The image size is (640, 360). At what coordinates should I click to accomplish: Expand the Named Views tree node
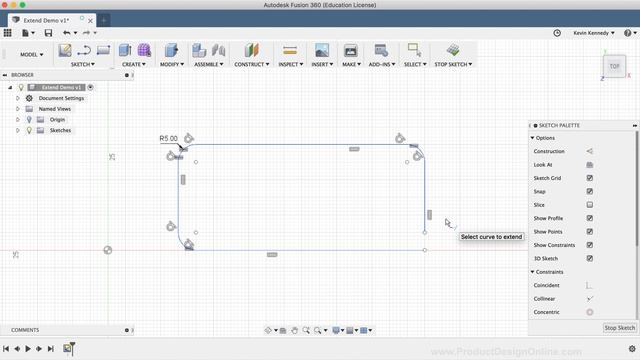[18, 109]
